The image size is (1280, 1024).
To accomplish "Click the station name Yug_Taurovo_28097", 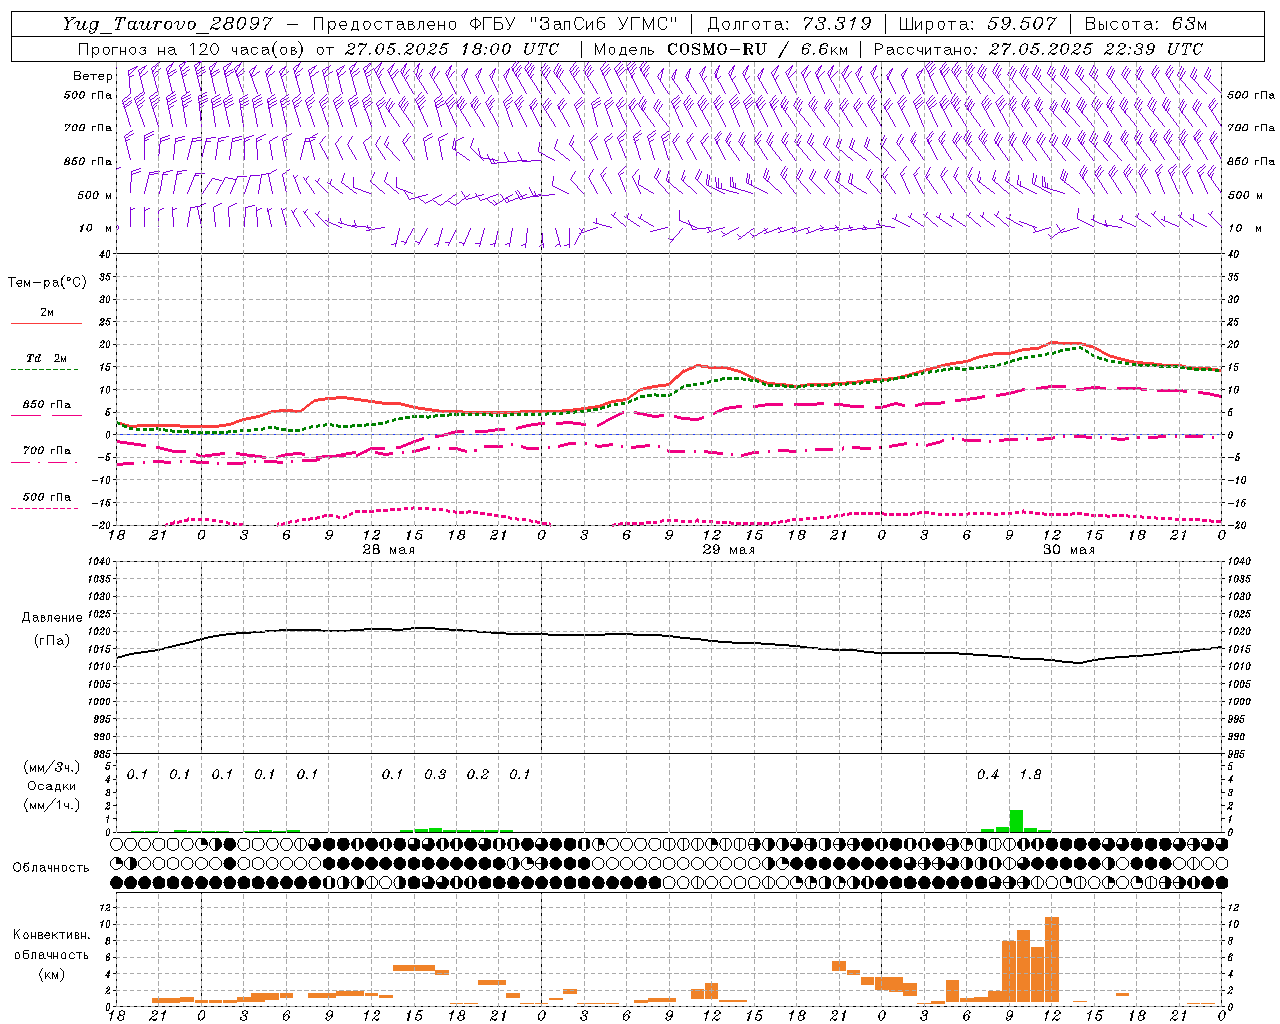I will click(168, 24).
